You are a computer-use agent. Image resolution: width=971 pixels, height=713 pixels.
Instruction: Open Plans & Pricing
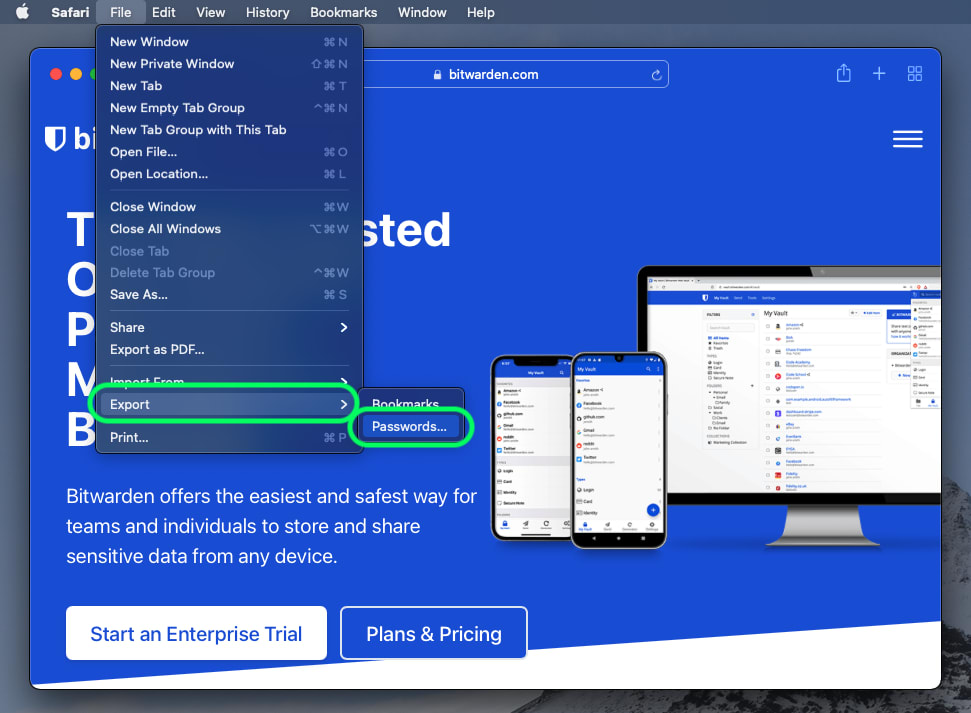click(x=433, y=633)
